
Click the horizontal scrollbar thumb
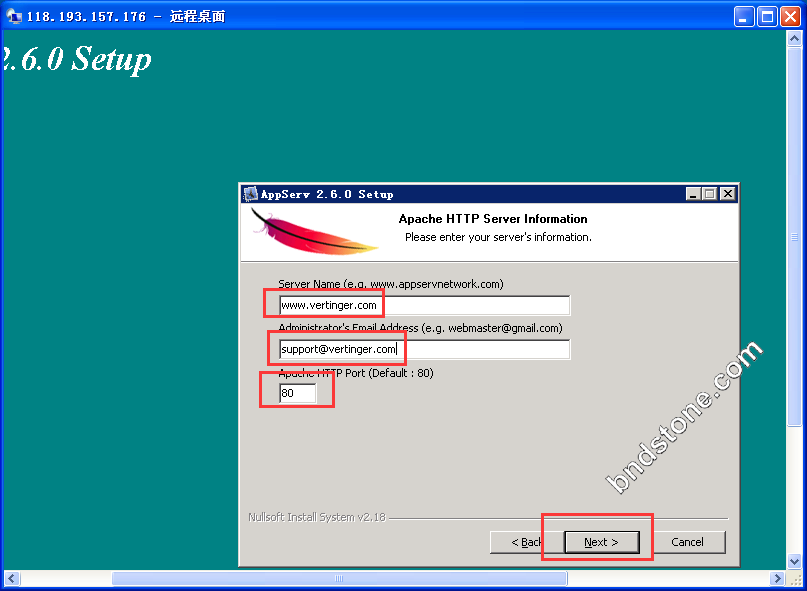click(x=339, y=578)
